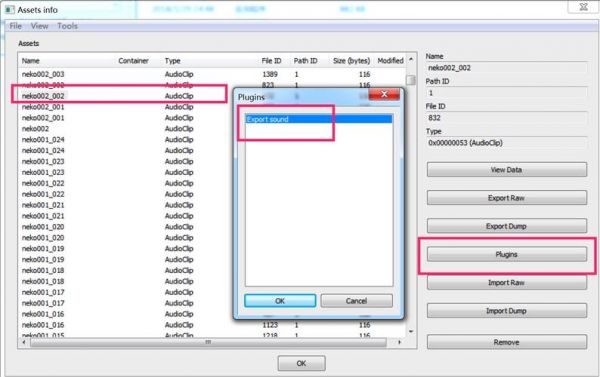
Task: Click the Export Raw button
Action: (x=507, y=198)
